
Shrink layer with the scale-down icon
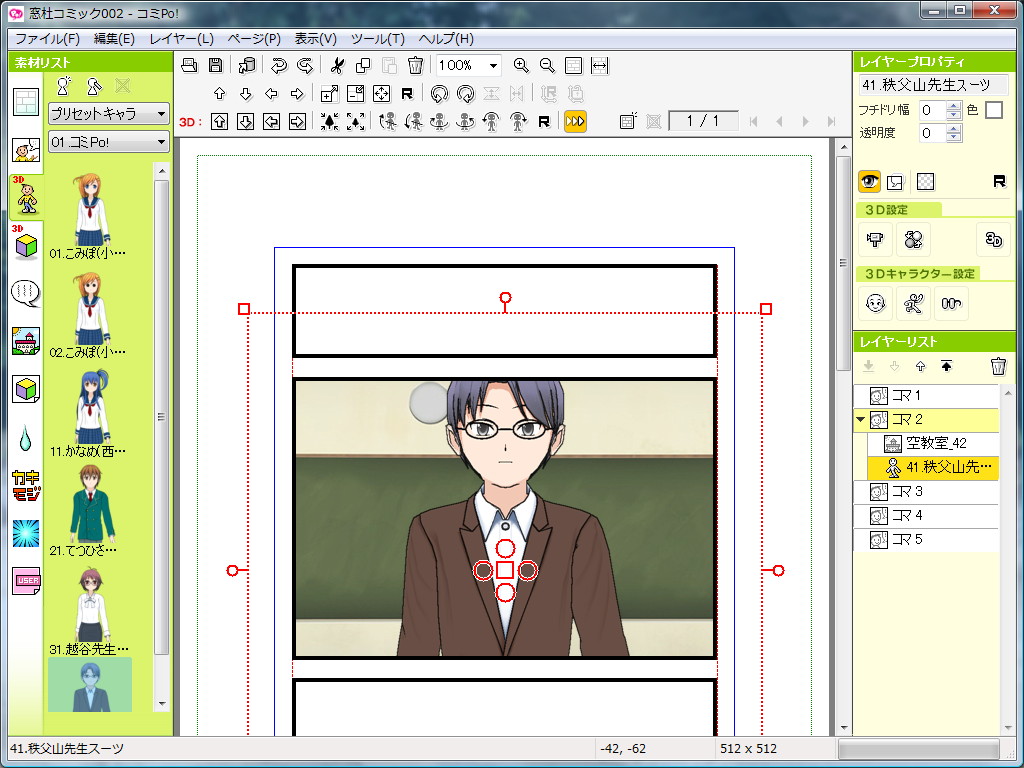[356, 93]
